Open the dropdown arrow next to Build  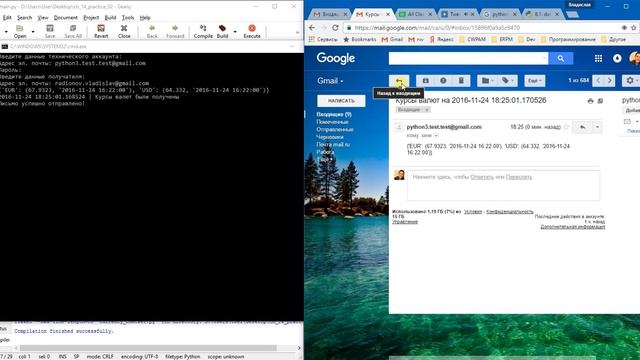(235, 31)
